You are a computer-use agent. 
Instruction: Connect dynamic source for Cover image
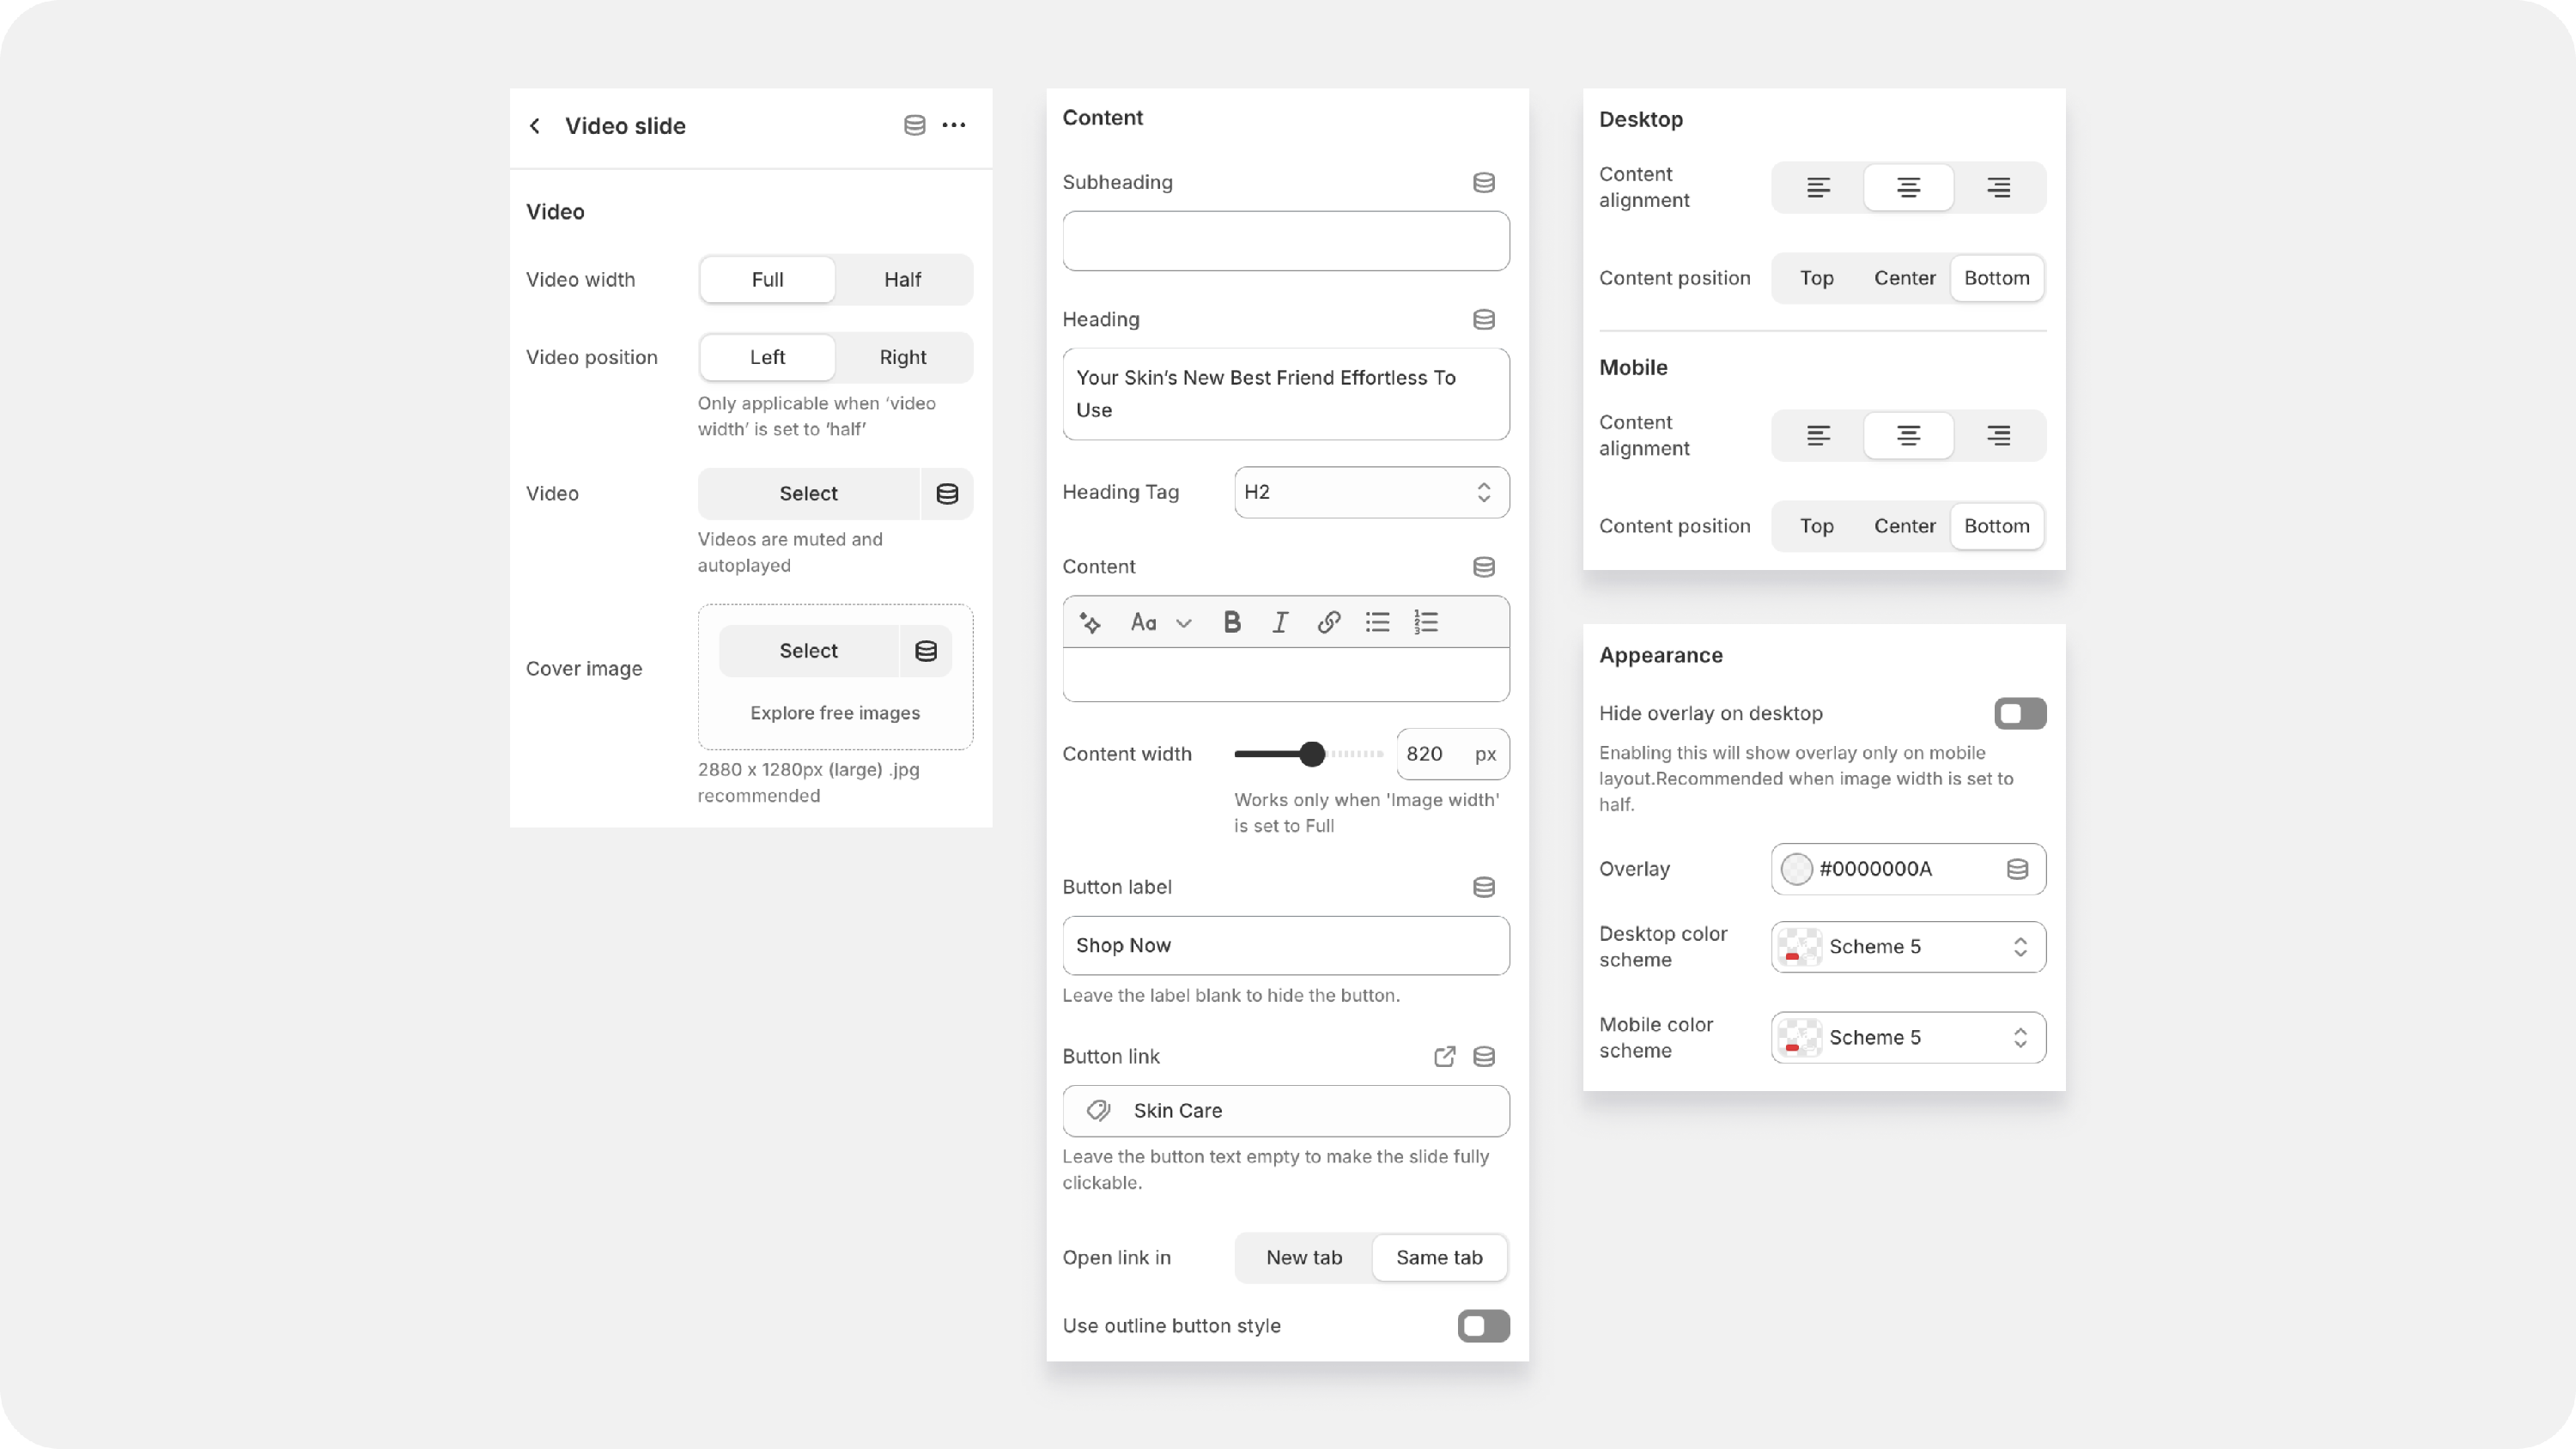point(926,651)
